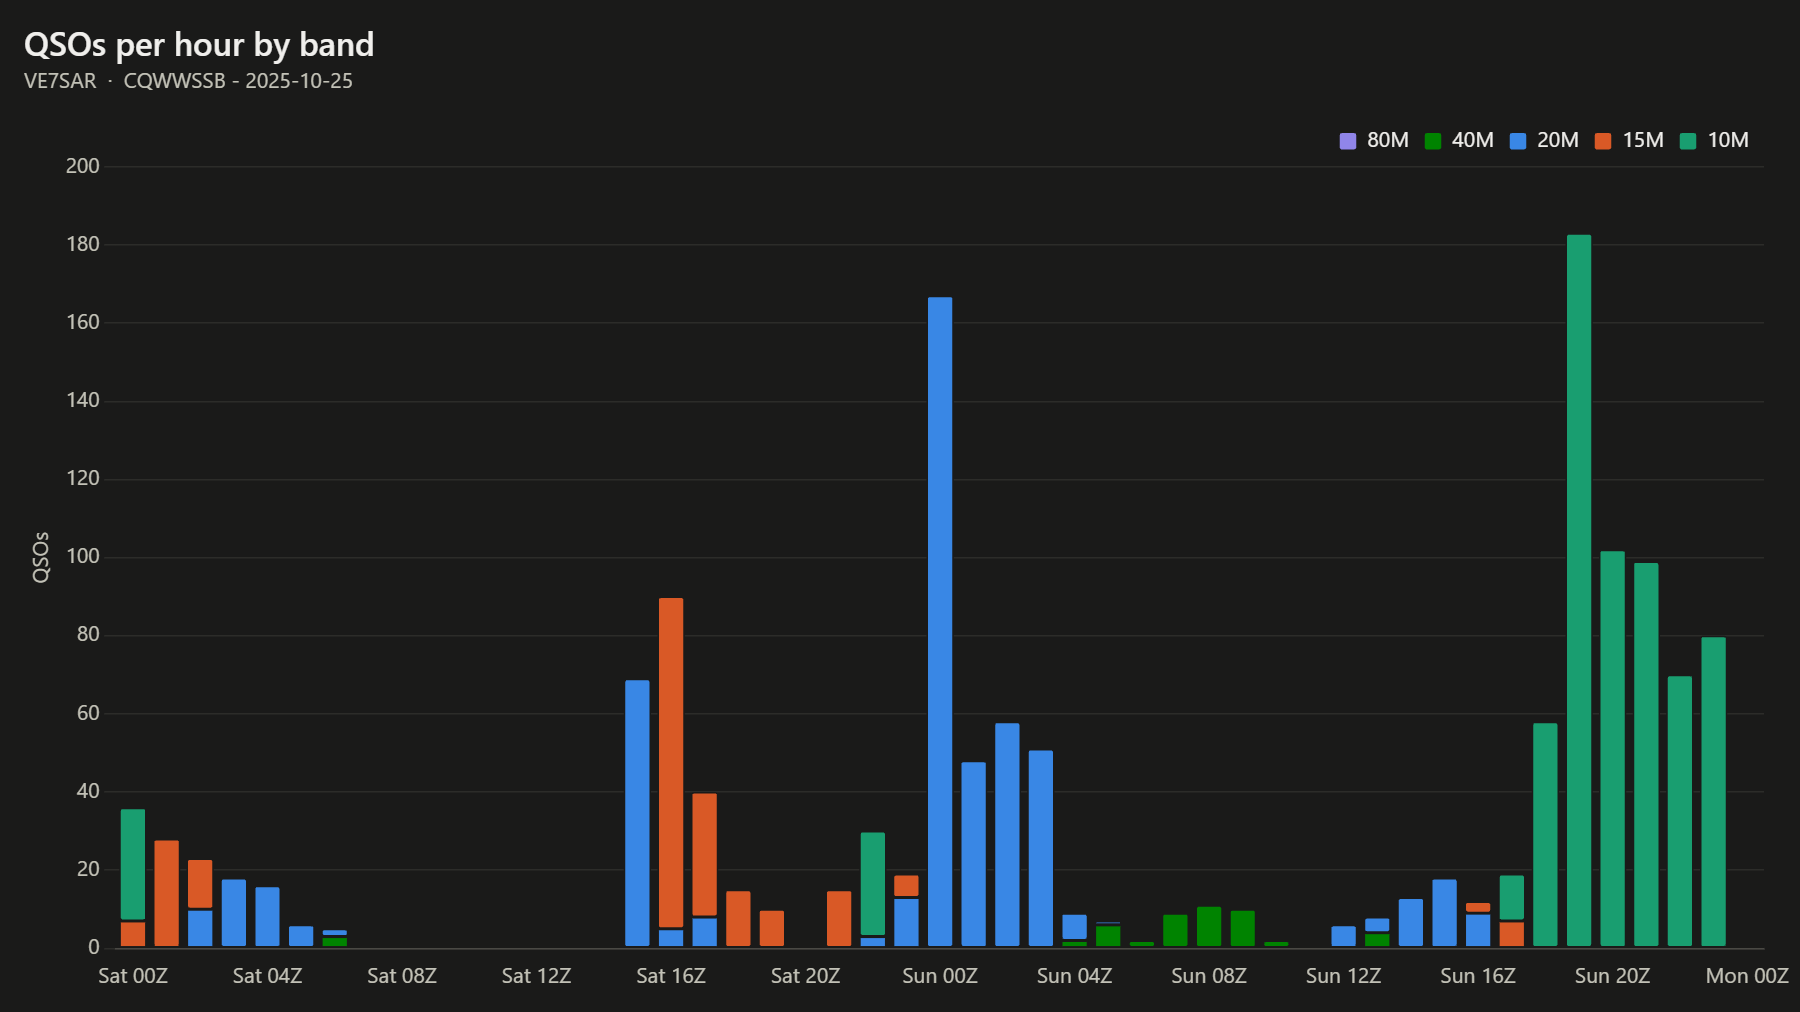Viewport: 1800px width, 1012px height.
Task: Click the 80 y-axis value
Action: [x=88, y=634]
